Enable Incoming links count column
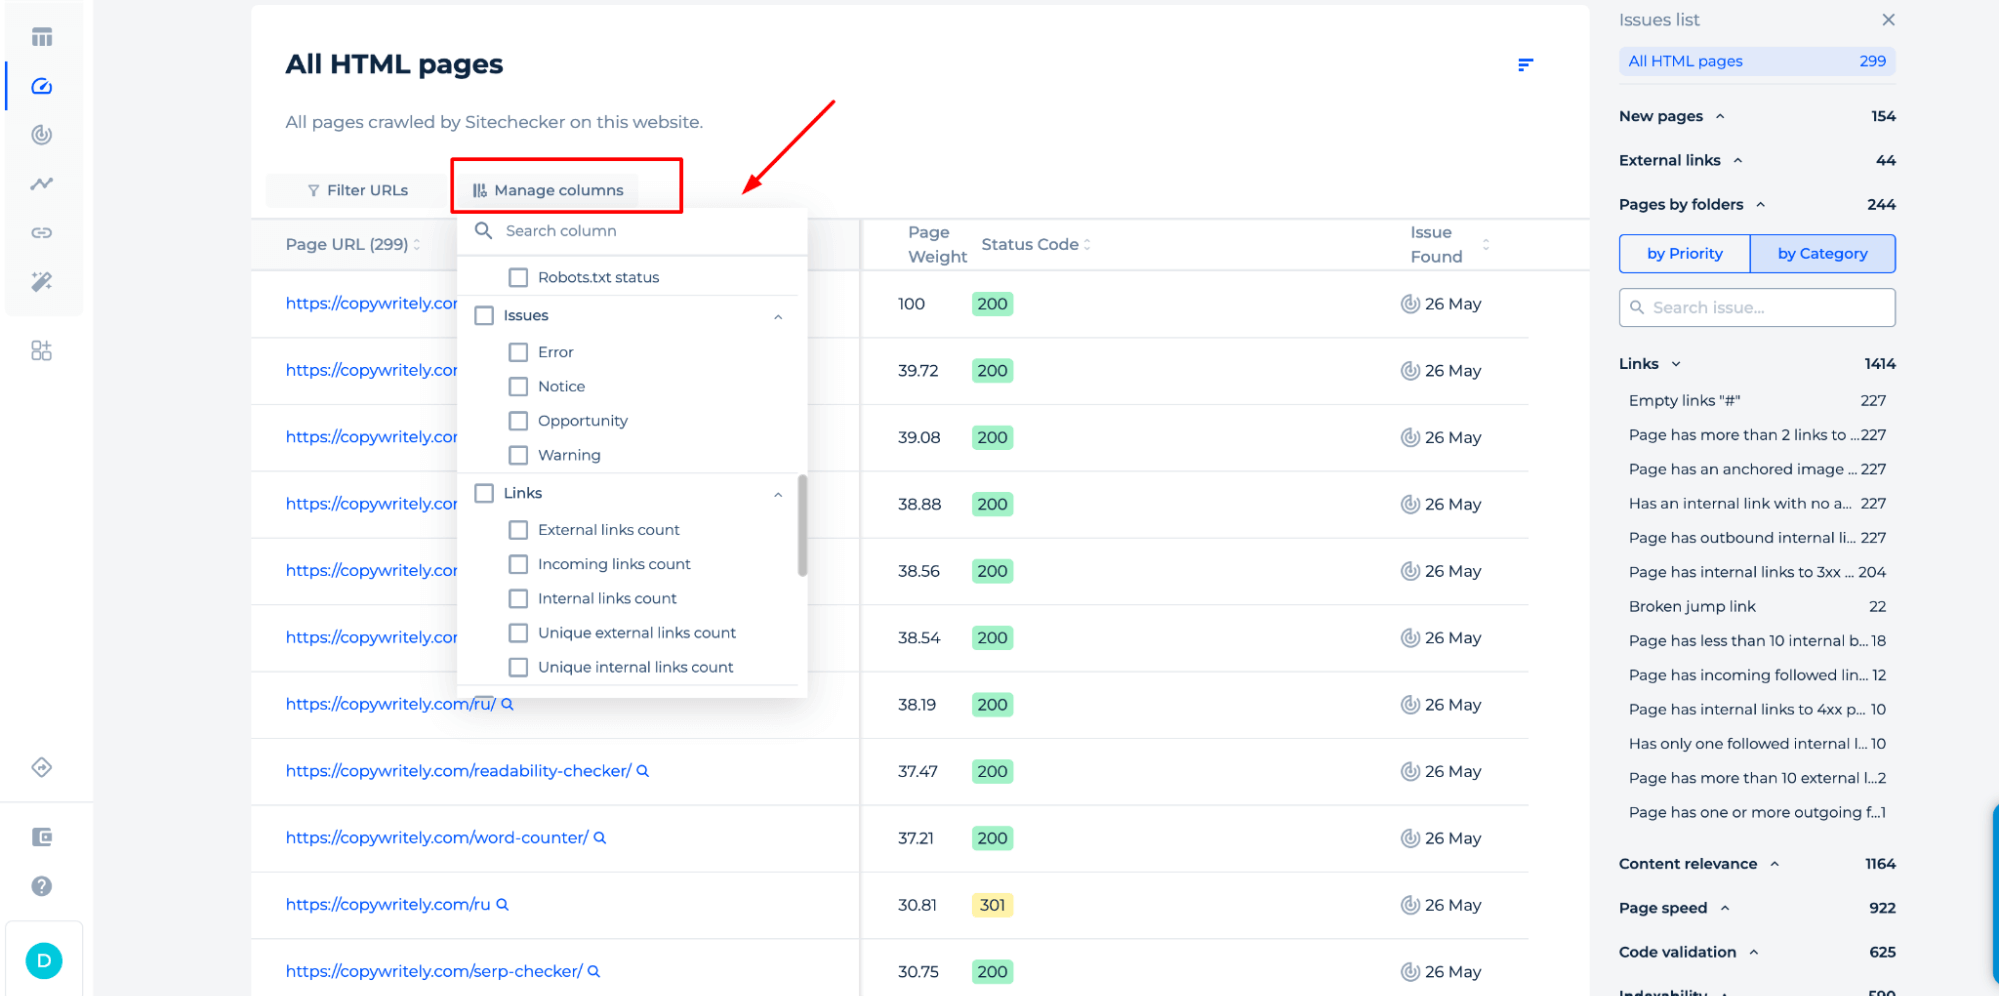This screenshot has width=1999, height=996. pos(518,564)
